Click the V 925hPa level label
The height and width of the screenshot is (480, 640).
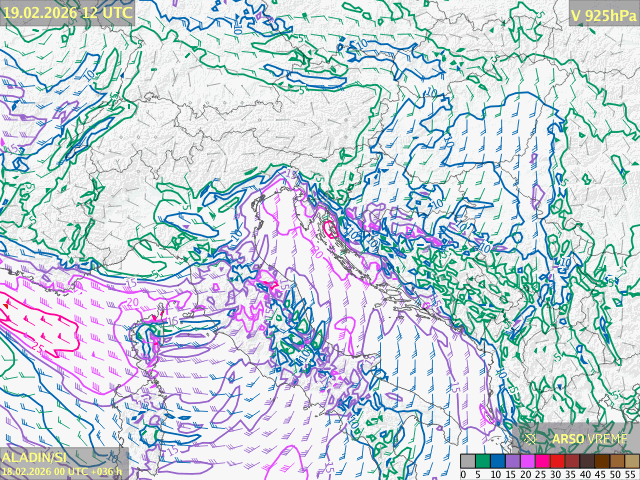(x=602, y=14)
